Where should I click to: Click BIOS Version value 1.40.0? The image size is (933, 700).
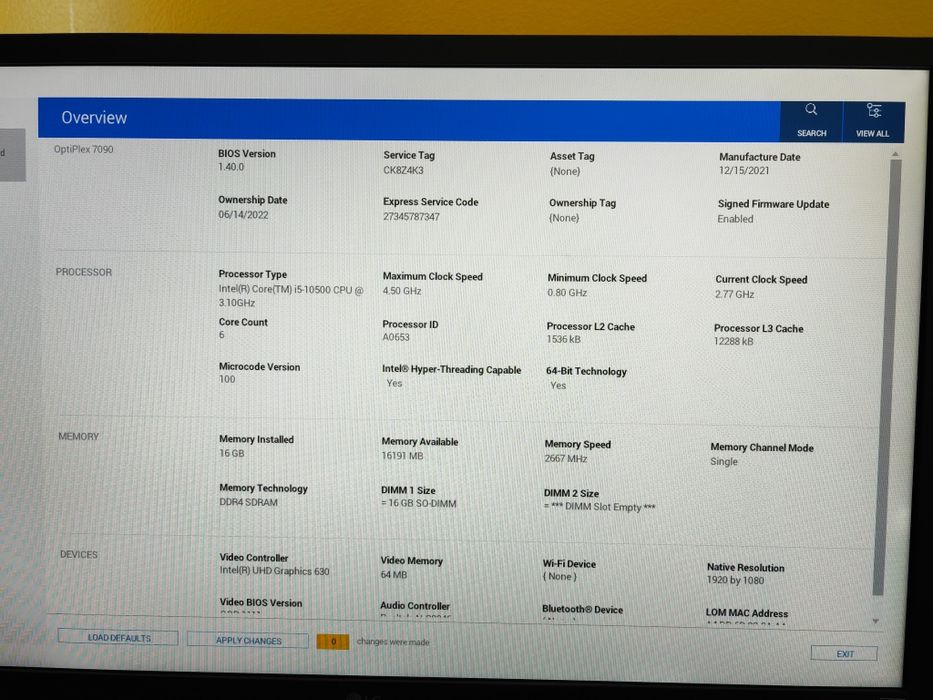[231, 167]
